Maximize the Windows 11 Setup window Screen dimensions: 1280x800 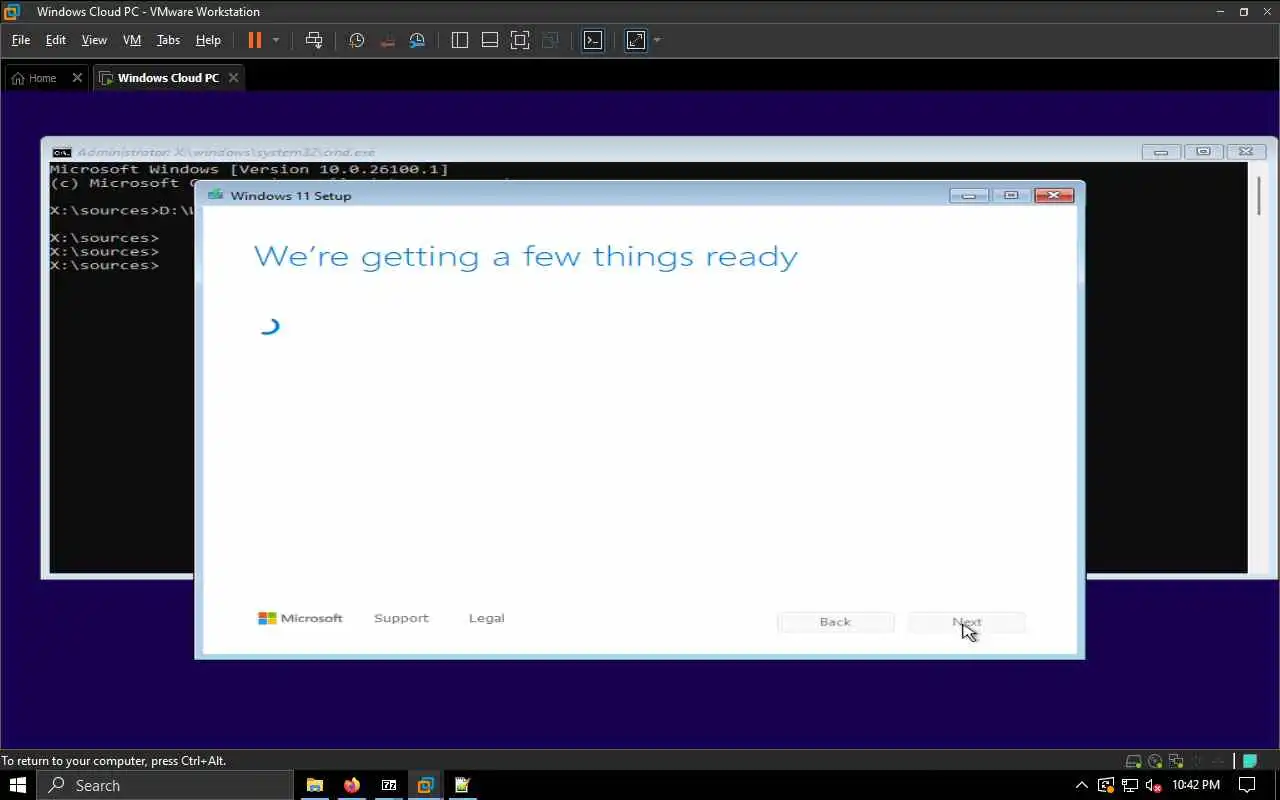pyautogui.click(x=1011, y=195)
